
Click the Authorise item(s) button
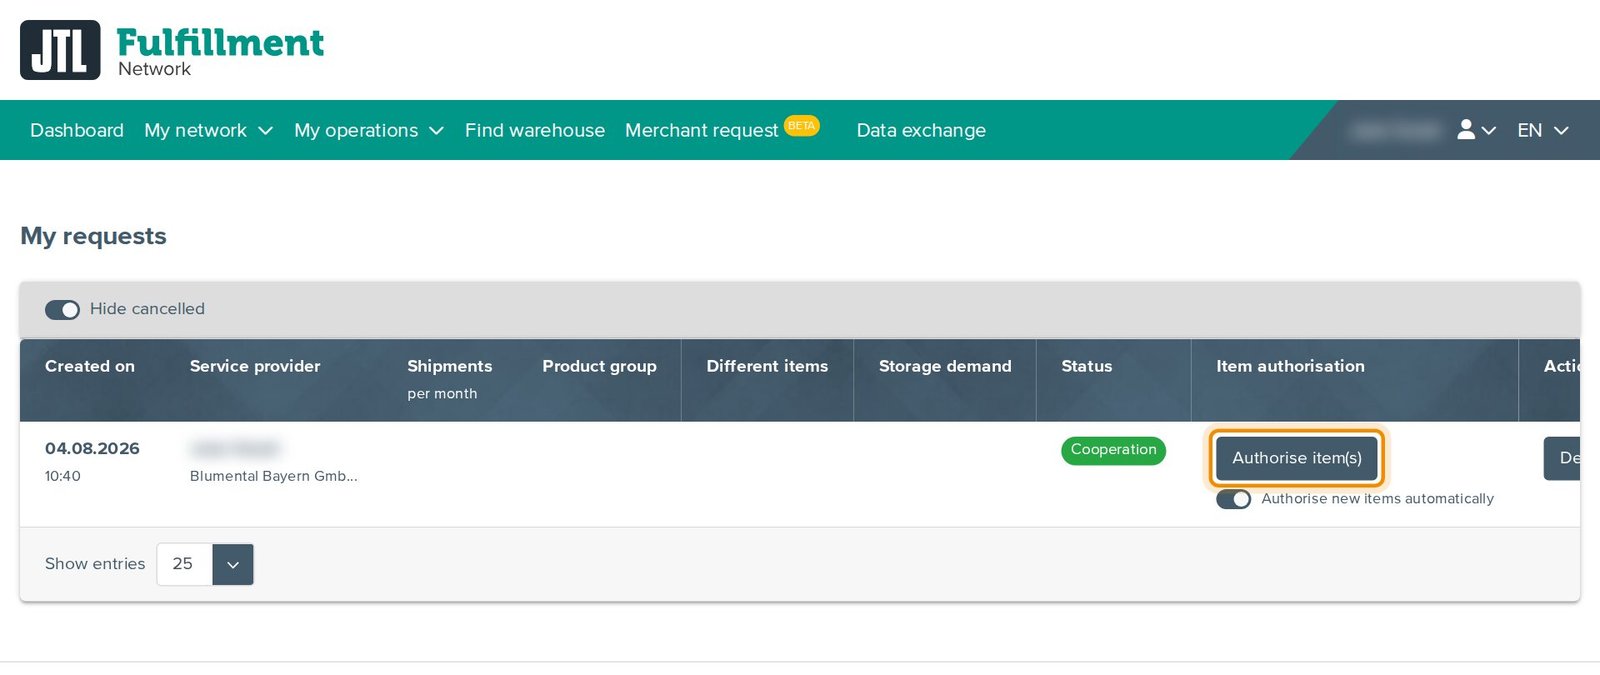[x=1297, y=458]
